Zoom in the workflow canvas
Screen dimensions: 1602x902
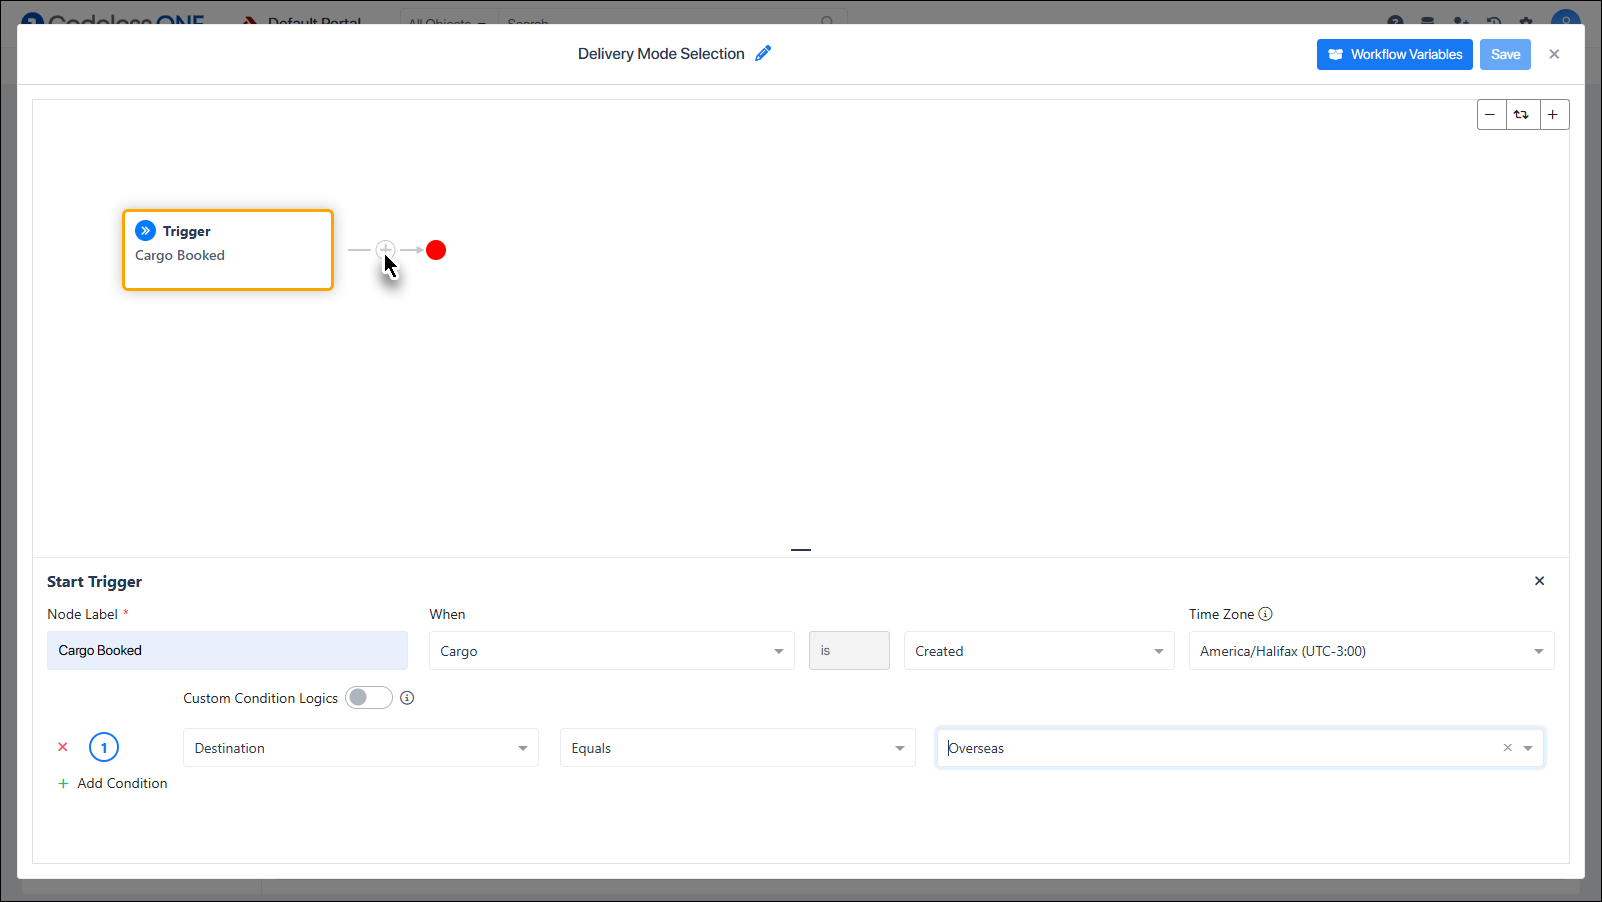[x=1553, y=115]
